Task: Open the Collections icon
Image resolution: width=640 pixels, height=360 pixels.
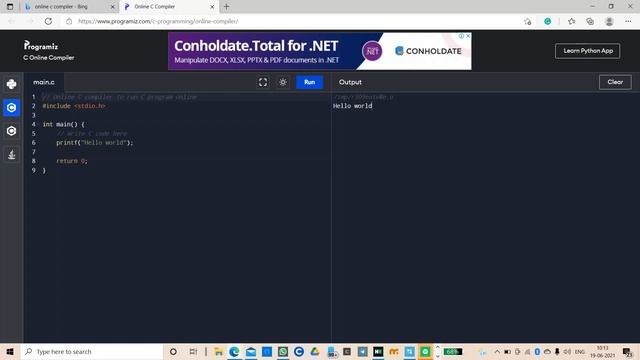Action: 590,21
